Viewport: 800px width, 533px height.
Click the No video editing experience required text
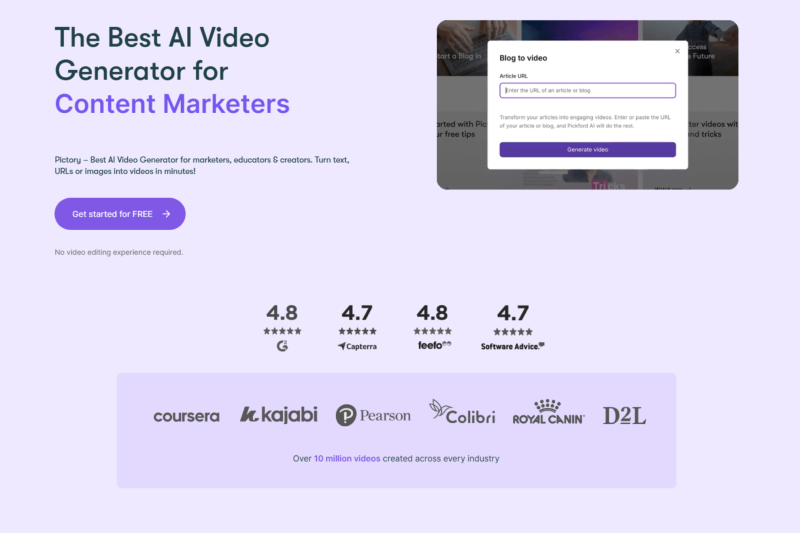(119, 252)
